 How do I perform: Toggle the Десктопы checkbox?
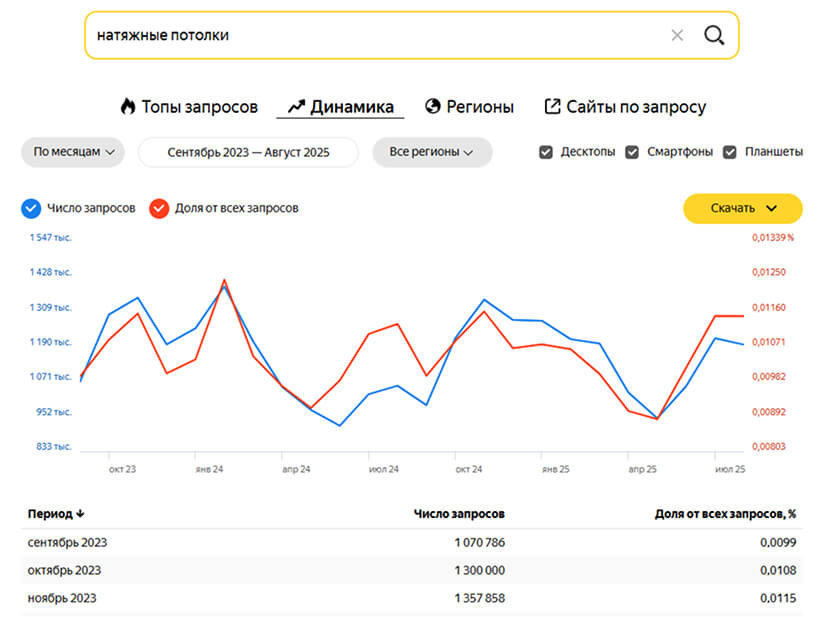[546, 152]
